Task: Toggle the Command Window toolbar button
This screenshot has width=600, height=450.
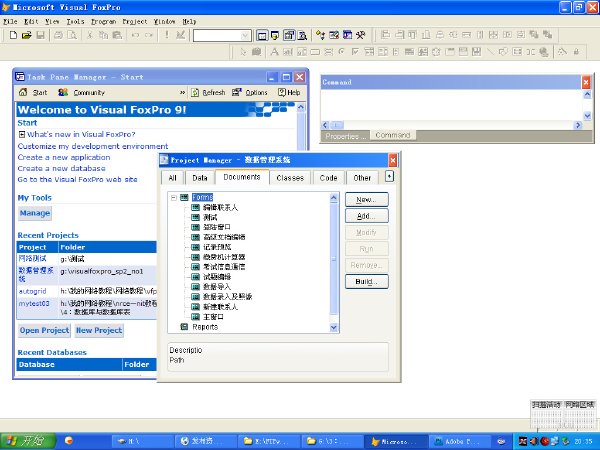Action: (262, 36)
